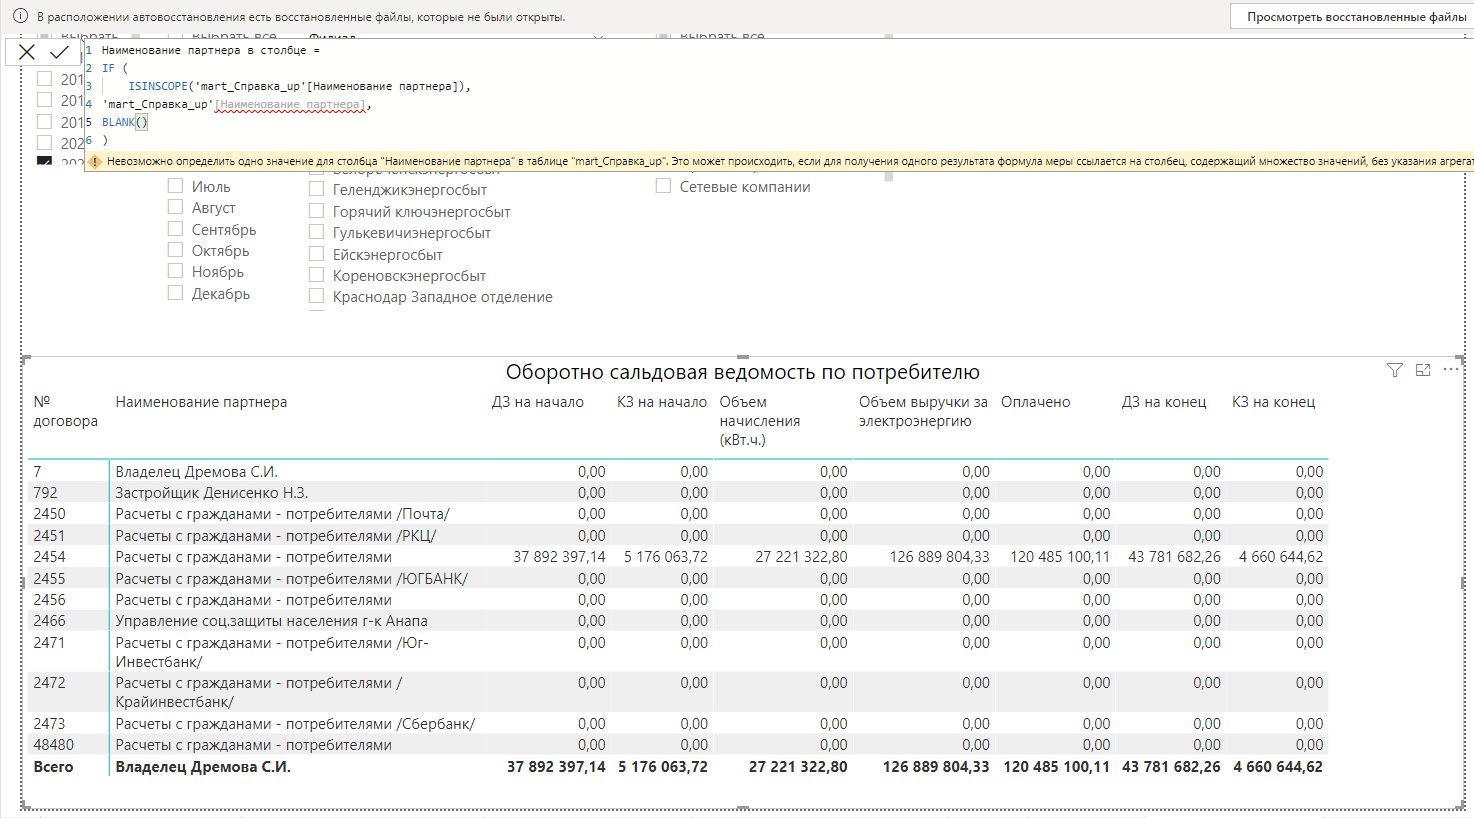The width and height of the screenshot is (1474, 818).
Task: Check Краснодар Западное отделение checkbox
Action: point(316,296)
